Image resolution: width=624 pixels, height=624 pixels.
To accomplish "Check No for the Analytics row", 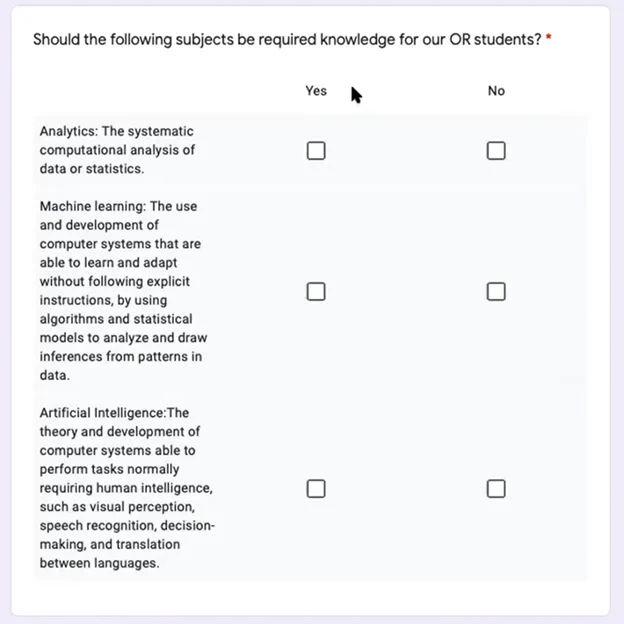I will (x=496, y=151).
